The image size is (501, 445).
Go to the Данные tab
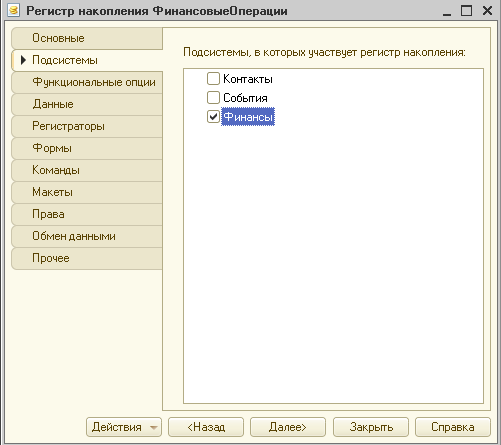[87, 104]
